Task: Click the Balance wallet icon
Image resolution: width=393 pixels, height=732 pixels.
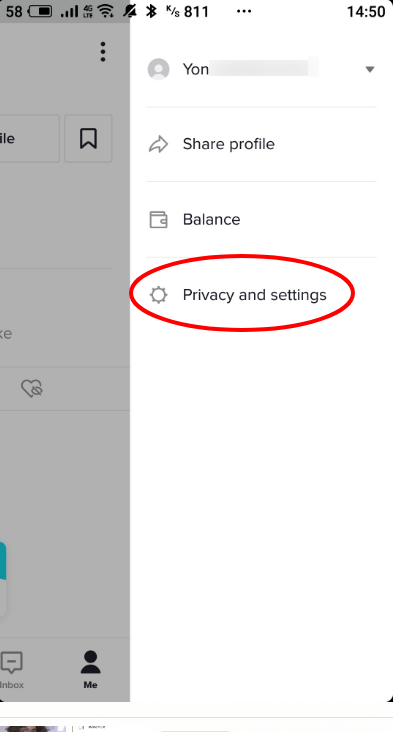Action: (158, 219)
